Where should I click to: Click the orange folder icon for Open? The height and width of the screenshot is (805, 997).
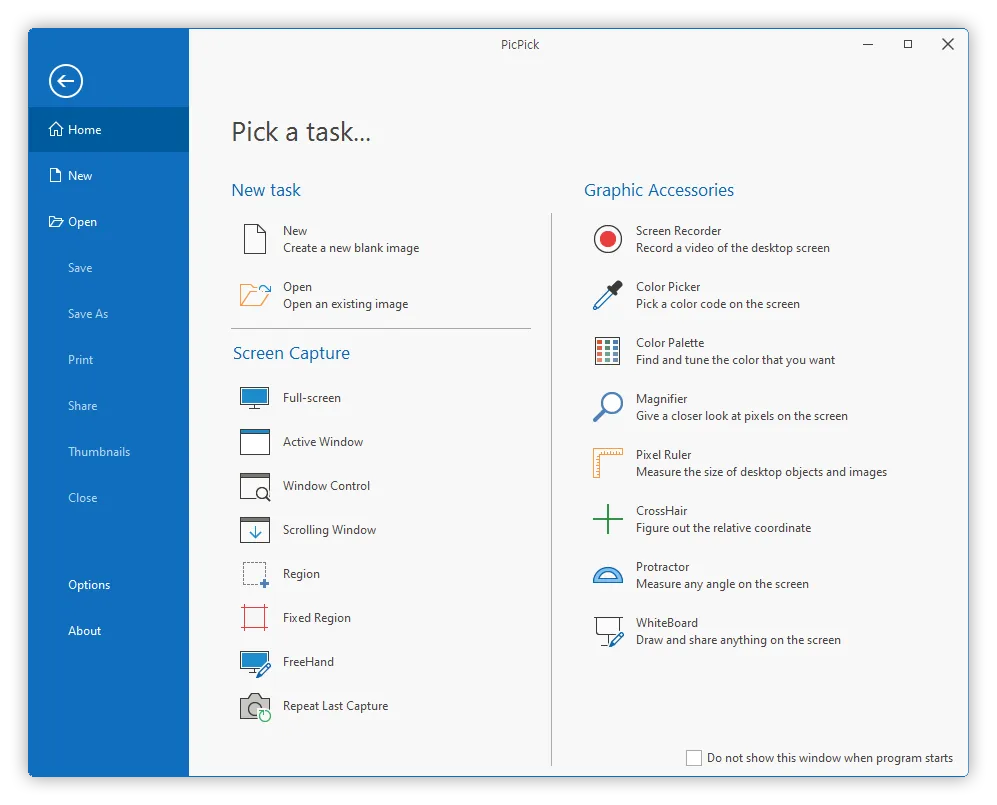click(x=256, y=295)
